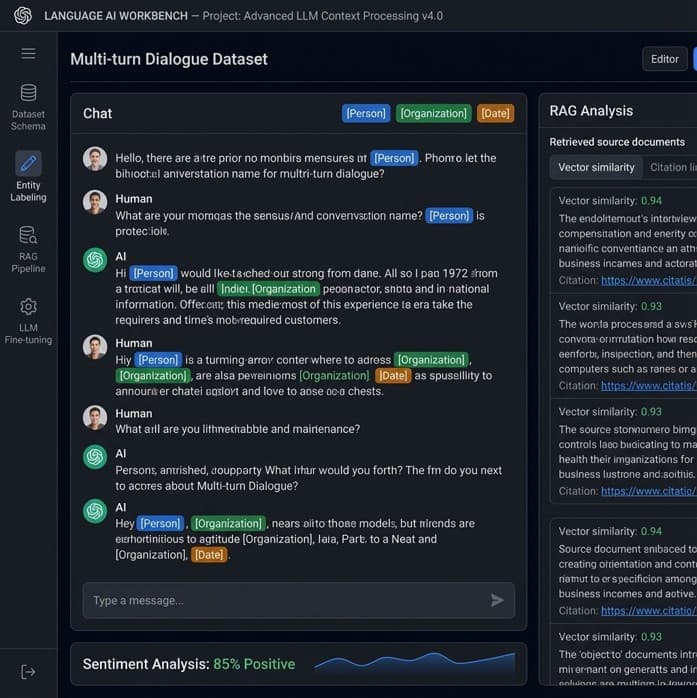This screenshot has height=698, width=697.
Task: Open LLM Fine-tuning gear icon
Action: click(28, 307)
